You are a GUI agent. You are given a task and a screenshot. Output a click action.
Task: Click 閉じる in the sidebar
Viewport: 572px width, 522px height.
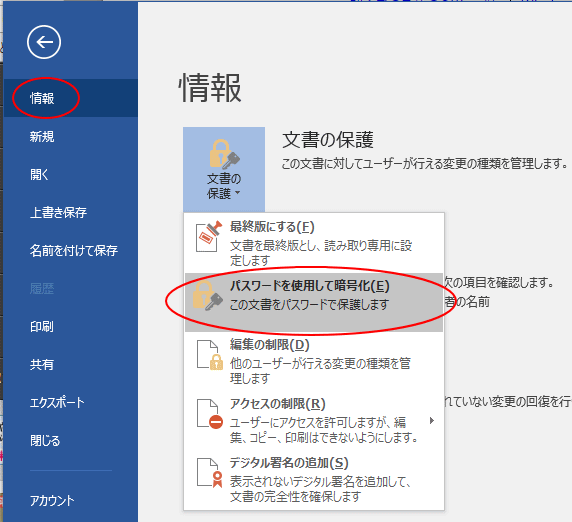point(70,440)
